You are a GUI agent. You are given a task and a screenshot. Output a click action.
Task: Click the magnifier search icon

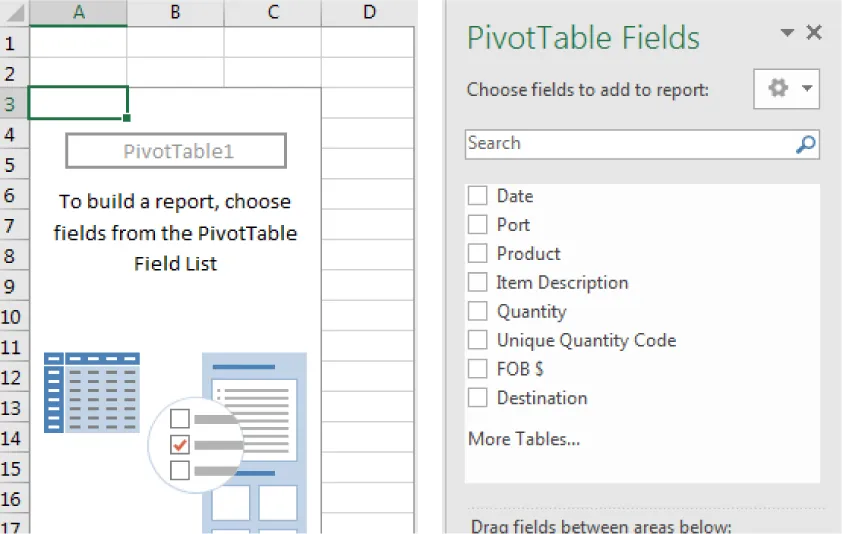click(805, 144)
